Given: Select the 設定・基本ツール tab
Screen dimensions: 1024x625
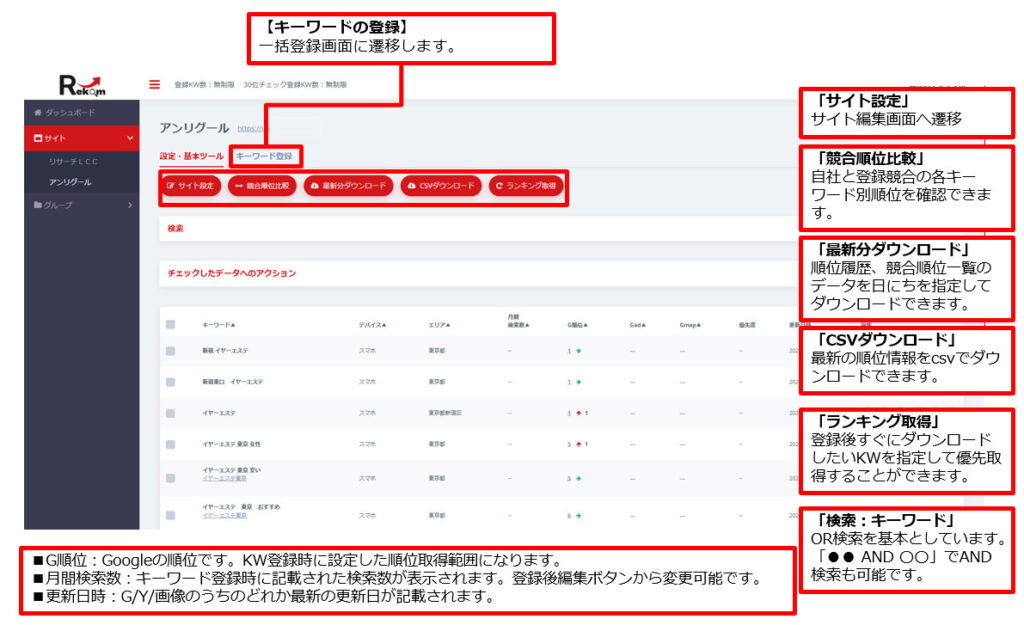Looking at the screenshot, I should 192,156.
